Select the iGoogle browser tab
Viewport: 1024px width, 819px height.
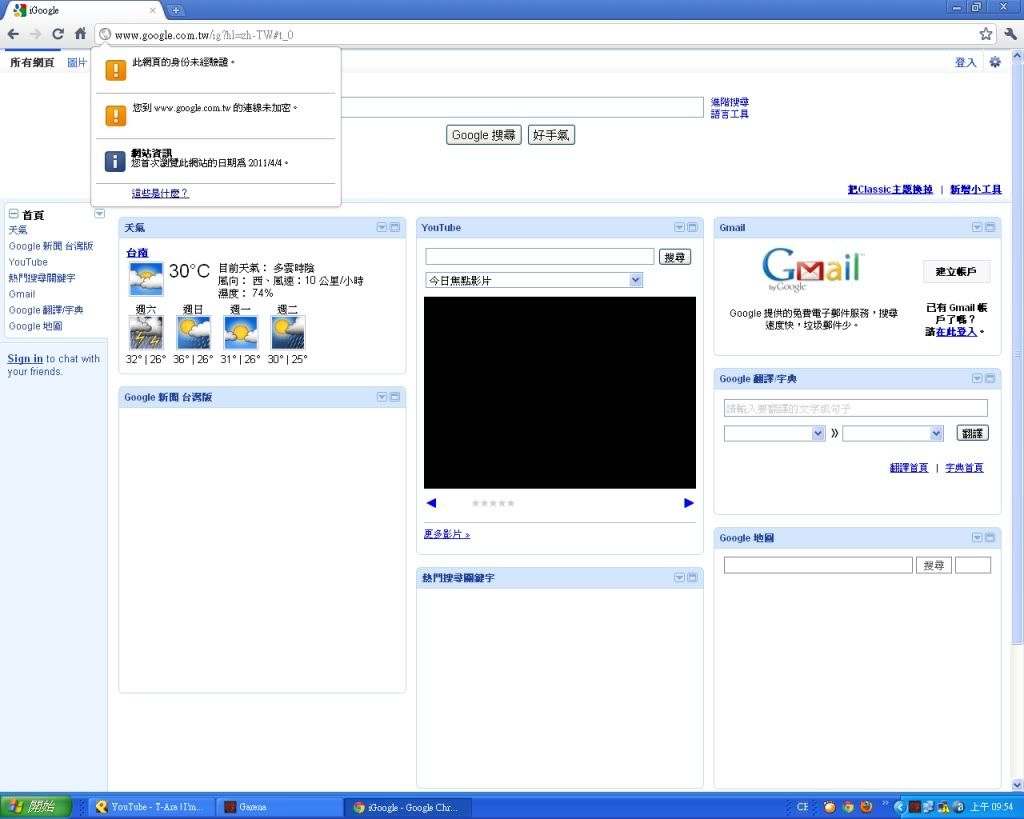[85, 10]
